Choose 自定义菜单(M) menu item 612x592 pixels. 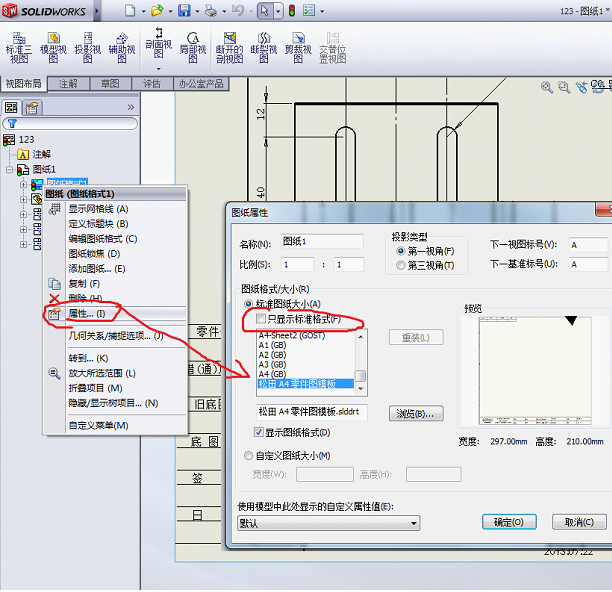click(116, 425)
